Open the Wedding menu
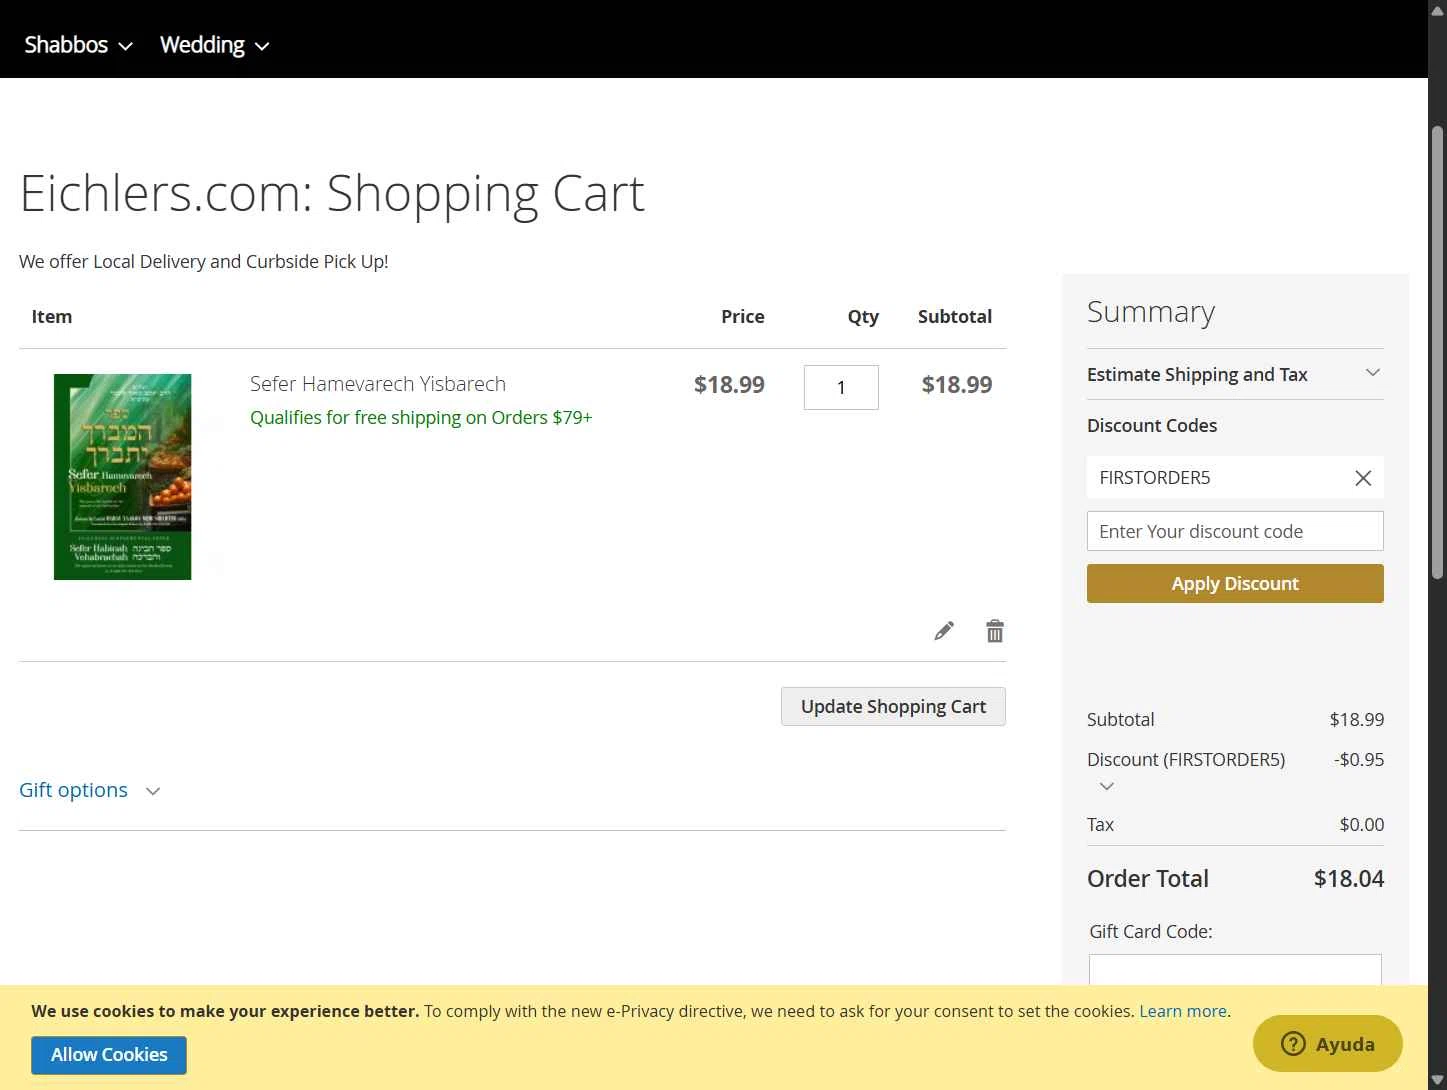This screenshot has width=1447, height=1090. 214,45
